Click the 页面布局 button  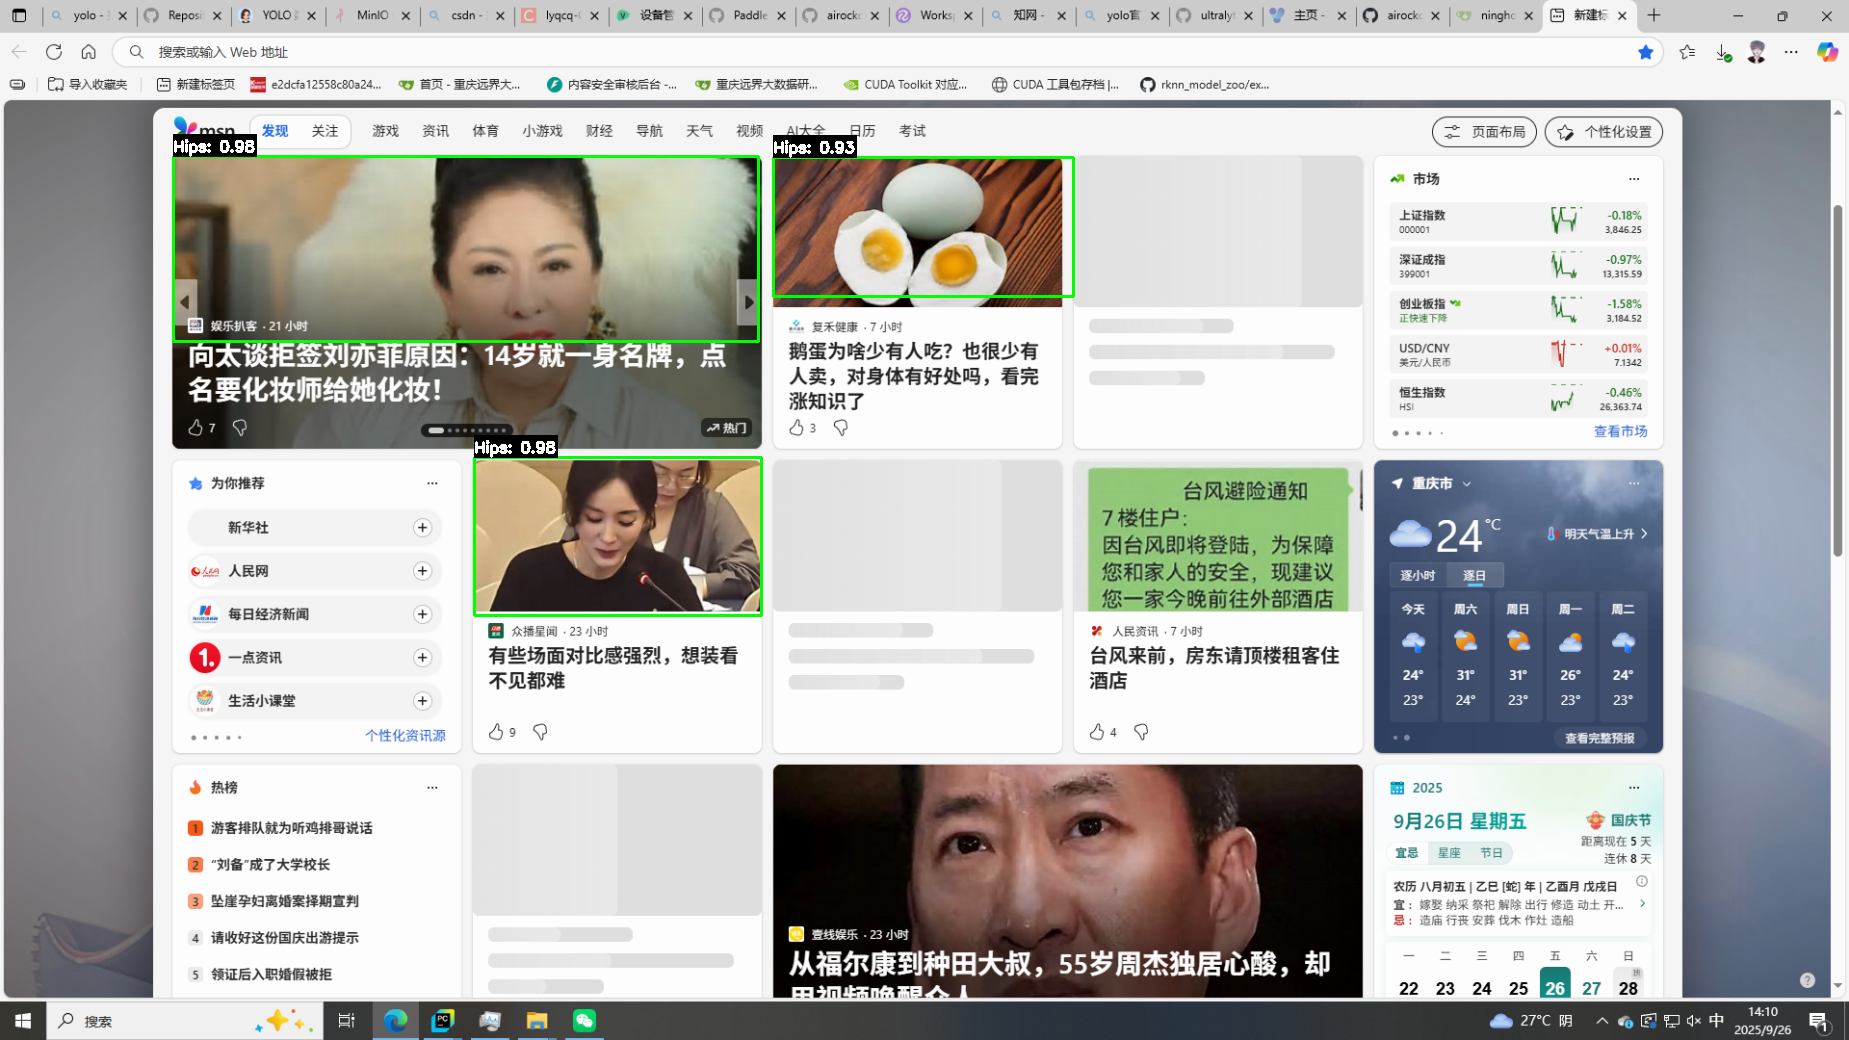(x=1484, y=132)
